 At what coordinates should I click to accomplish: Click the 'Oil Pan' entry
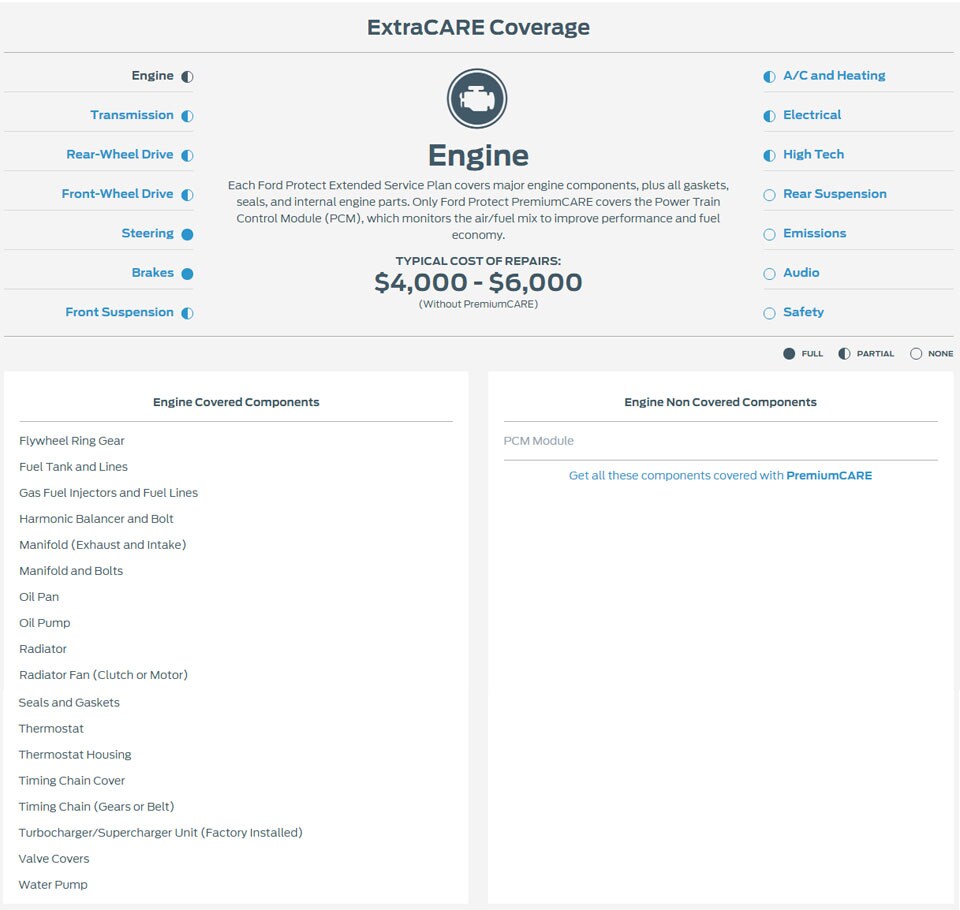[x=39, y=596]
